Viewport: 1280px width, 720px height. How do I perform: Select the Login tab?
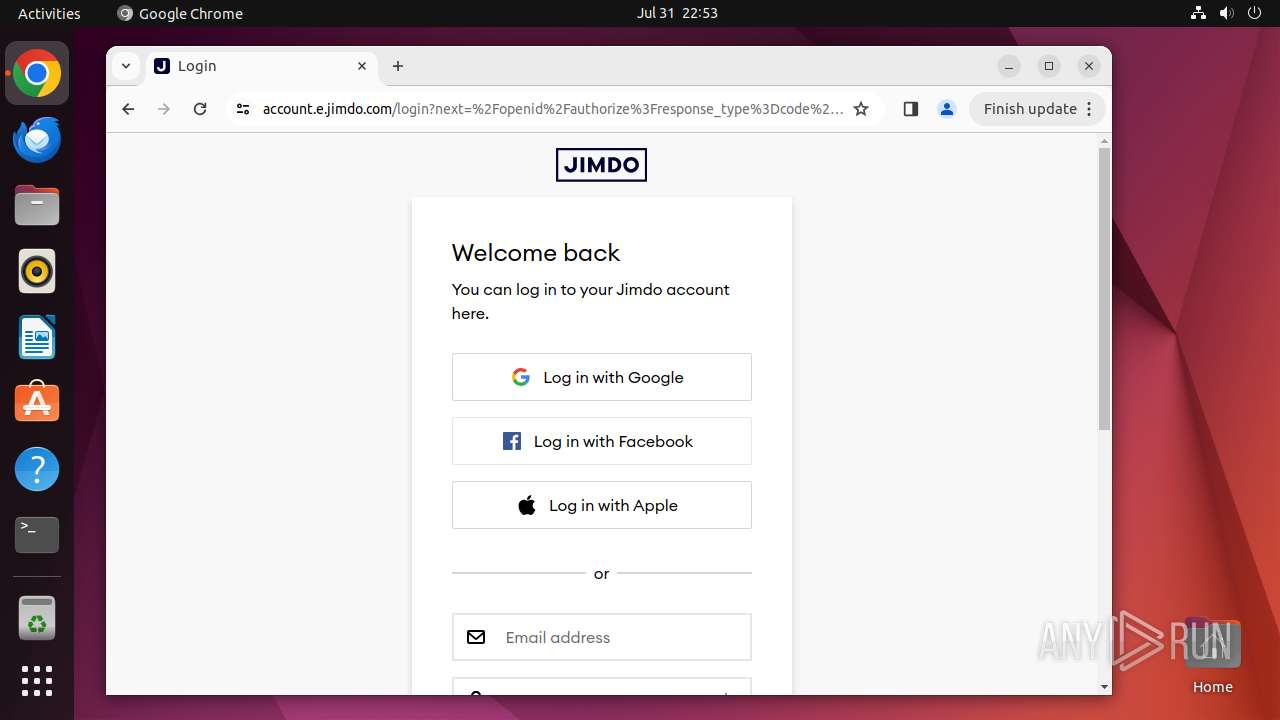click(262, 66)
